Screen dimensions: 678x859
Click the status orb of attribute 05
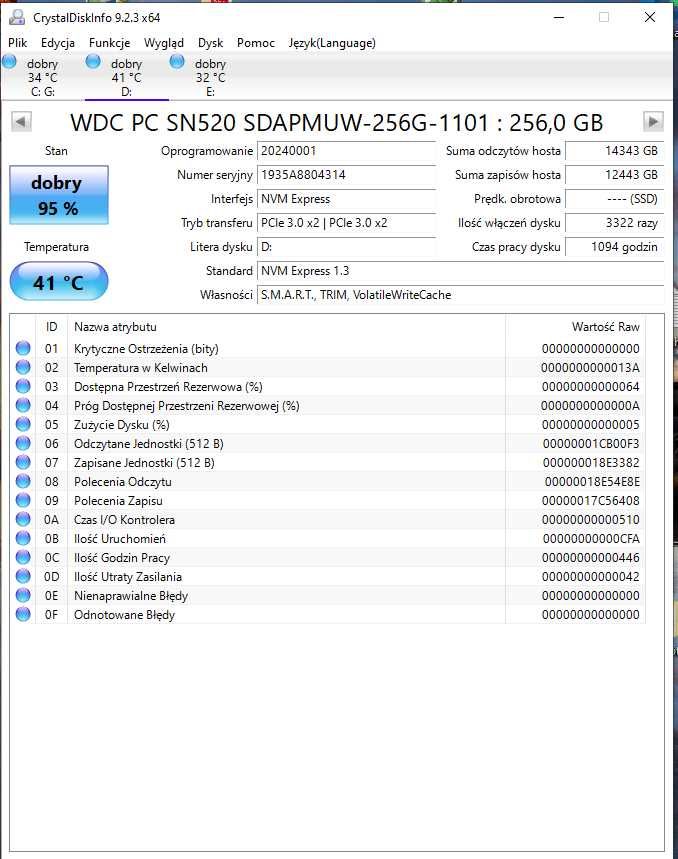[x=23, y=424]
